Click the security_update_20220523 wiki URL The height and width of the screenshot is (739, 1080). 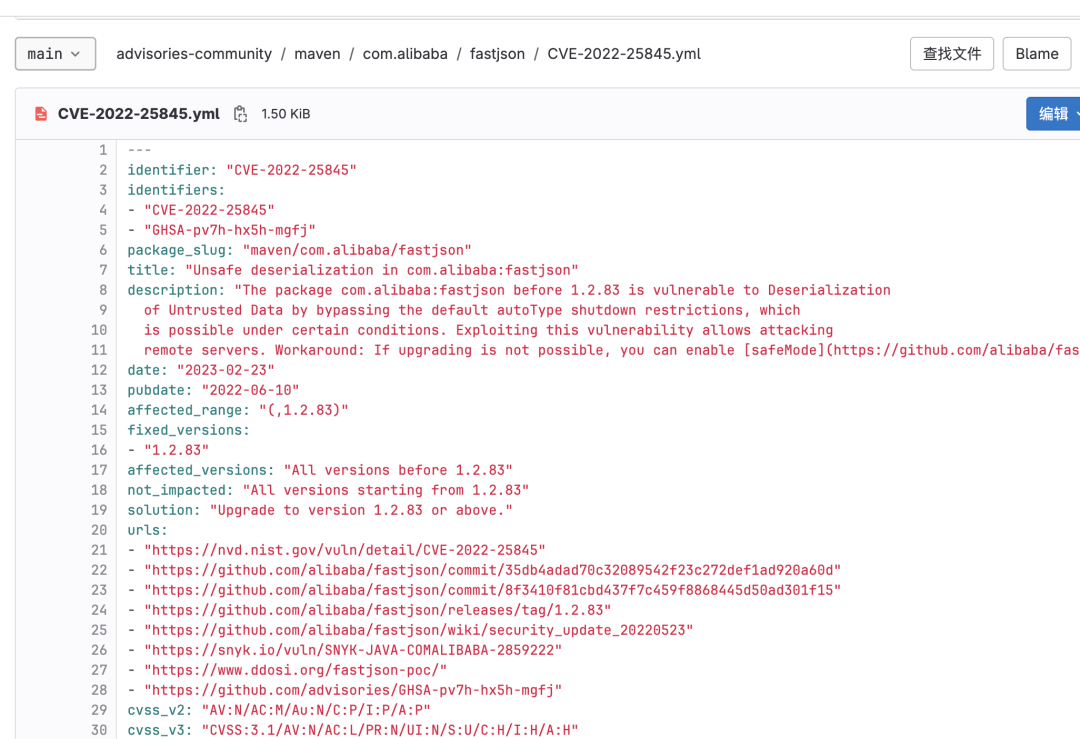coord(419,629)
